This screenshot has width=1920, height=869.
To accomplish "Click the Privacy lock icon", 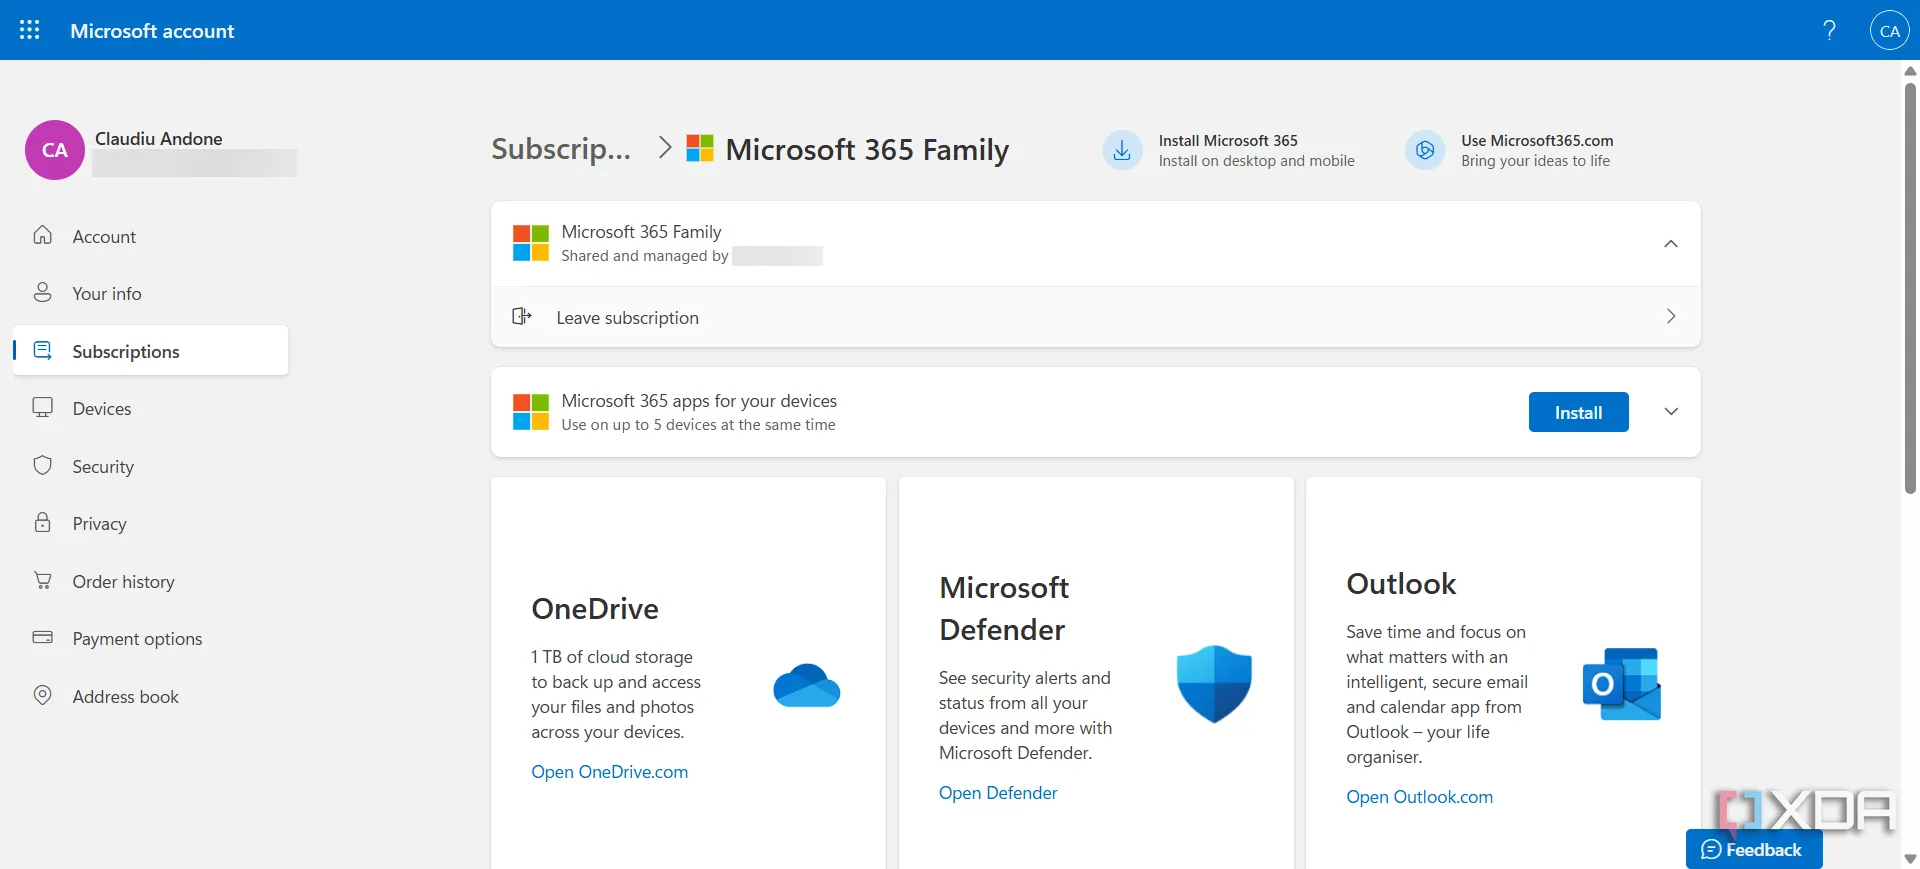I will click(x=42, y=522).
